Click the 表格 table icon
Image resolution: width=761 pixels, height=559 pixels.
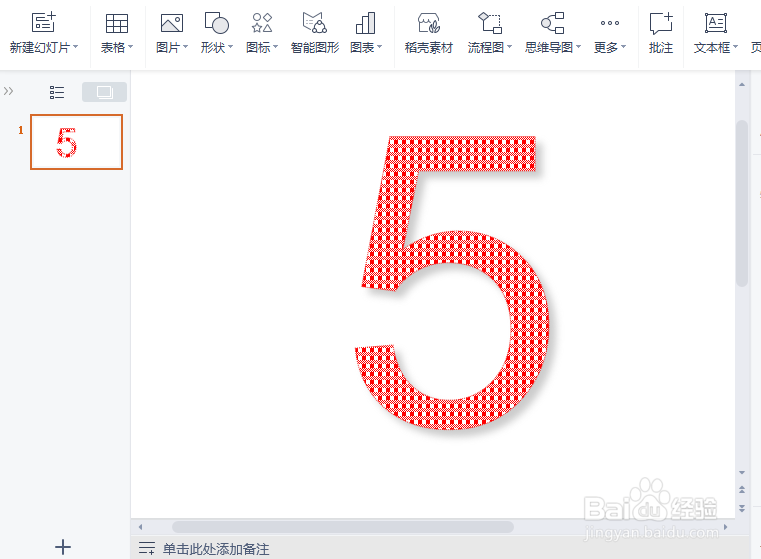(116, 23)
